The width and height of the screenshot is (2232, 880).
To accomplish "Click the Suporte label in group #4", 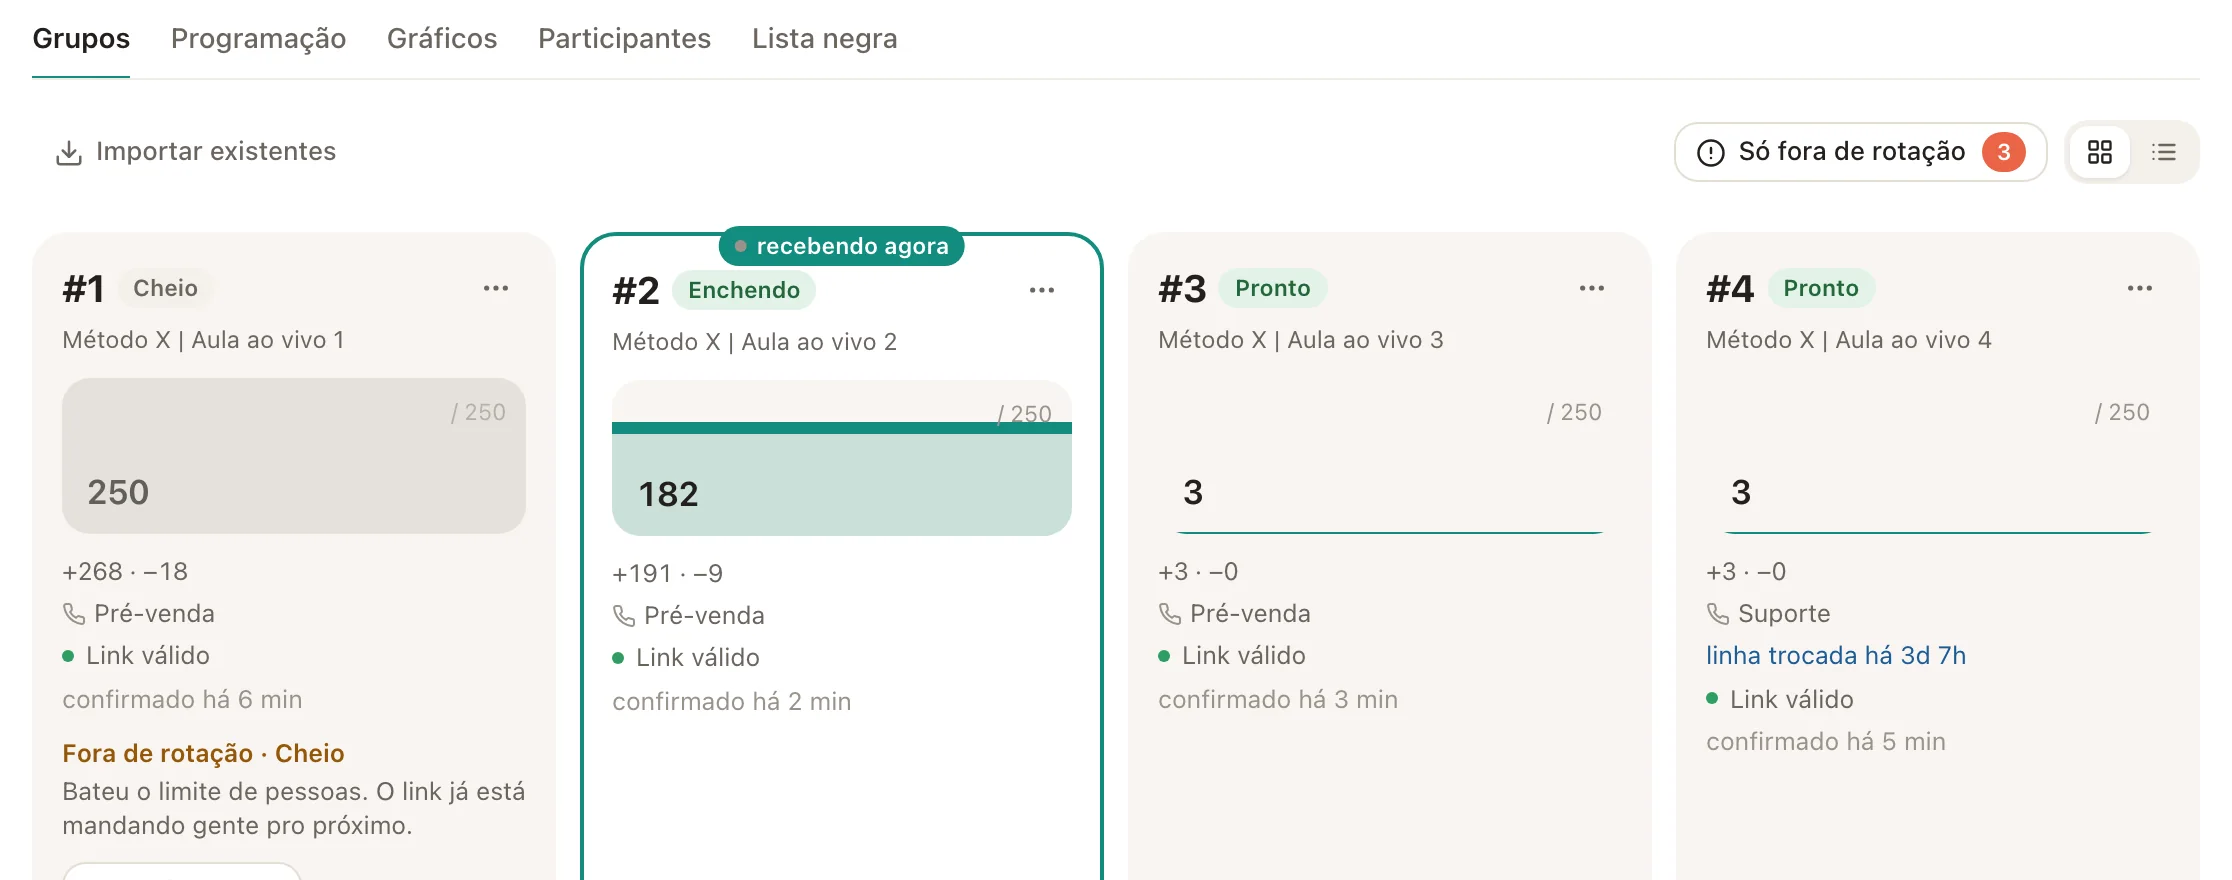I will point(1784,614).
